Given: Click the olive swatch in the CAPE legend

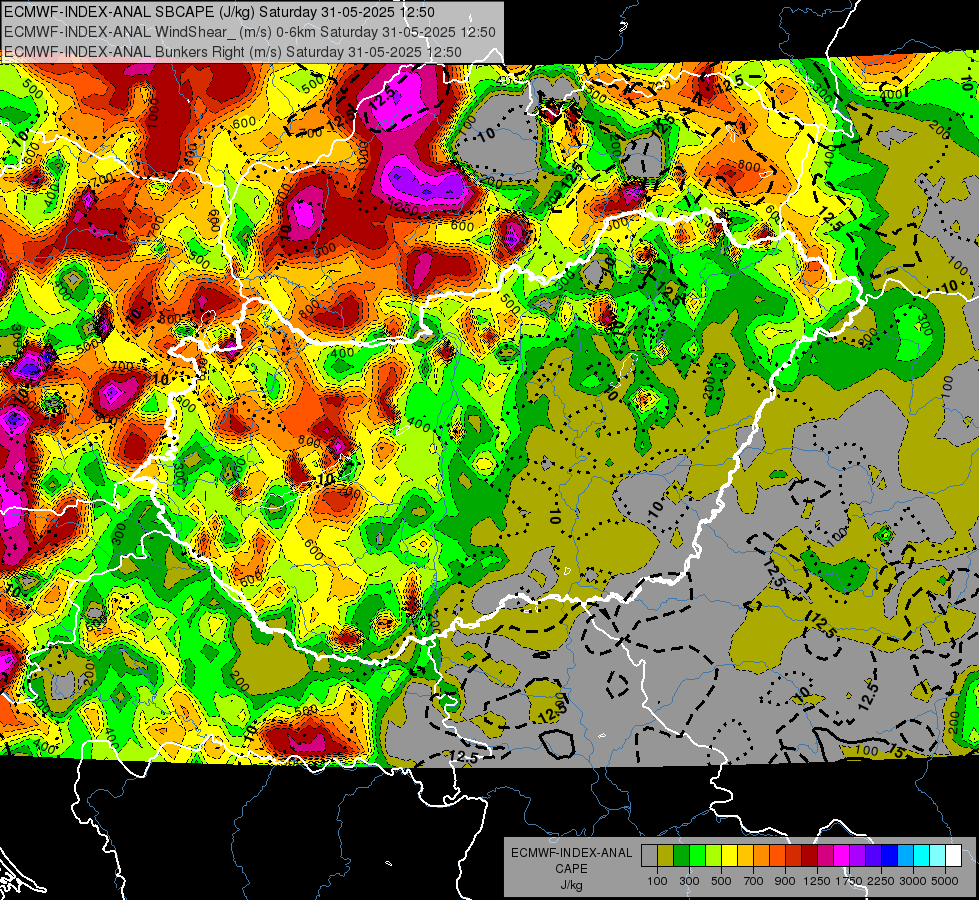Looking at the screenshot, I should coord(666,855).
